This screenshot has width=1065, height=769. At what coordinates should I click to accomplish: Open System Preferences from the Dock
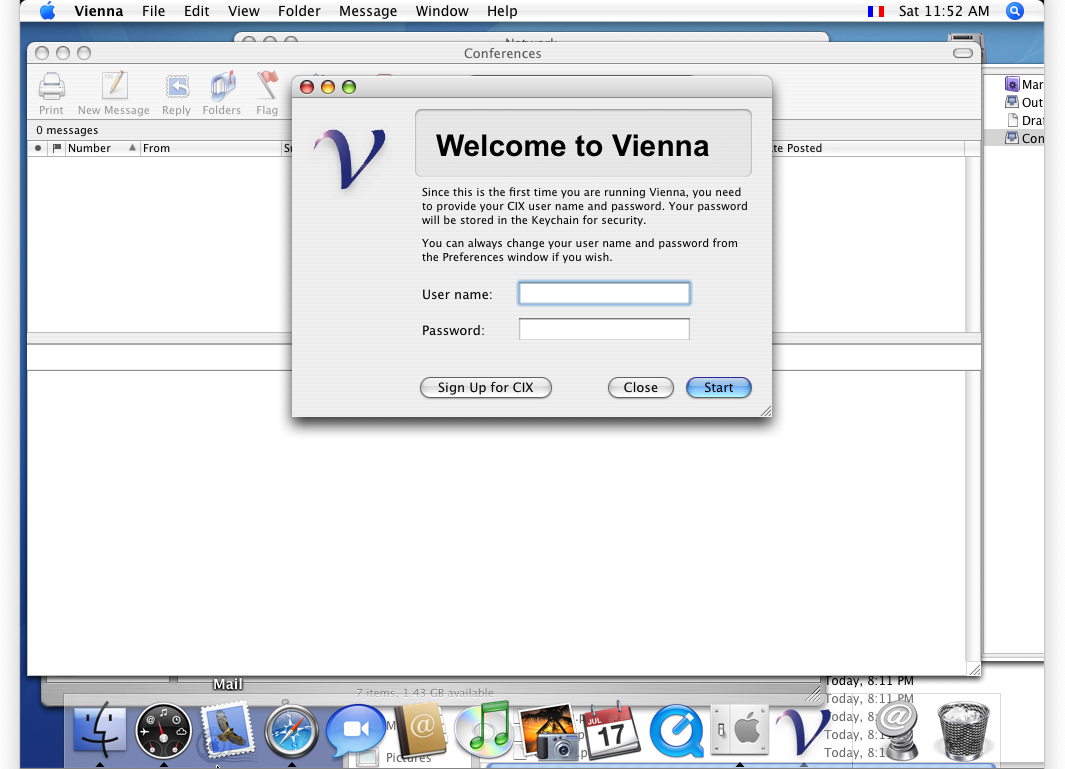click(740, 730)
